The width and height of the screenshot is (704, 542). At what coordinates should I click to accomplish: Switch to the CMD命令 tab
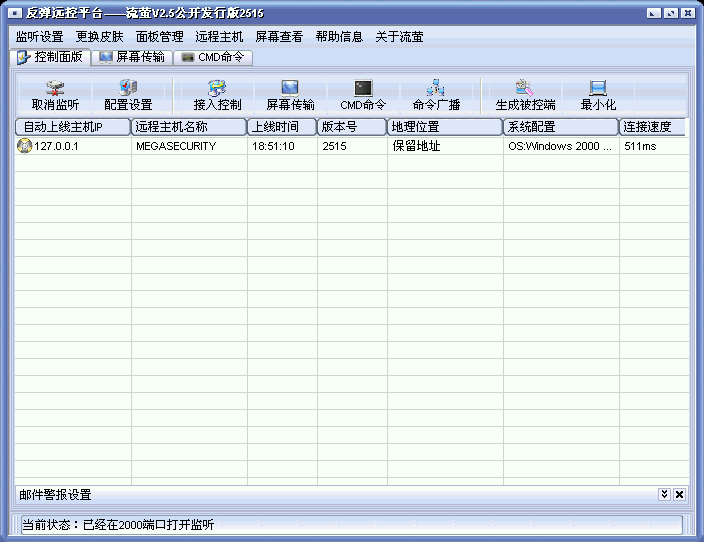[213, 58]
